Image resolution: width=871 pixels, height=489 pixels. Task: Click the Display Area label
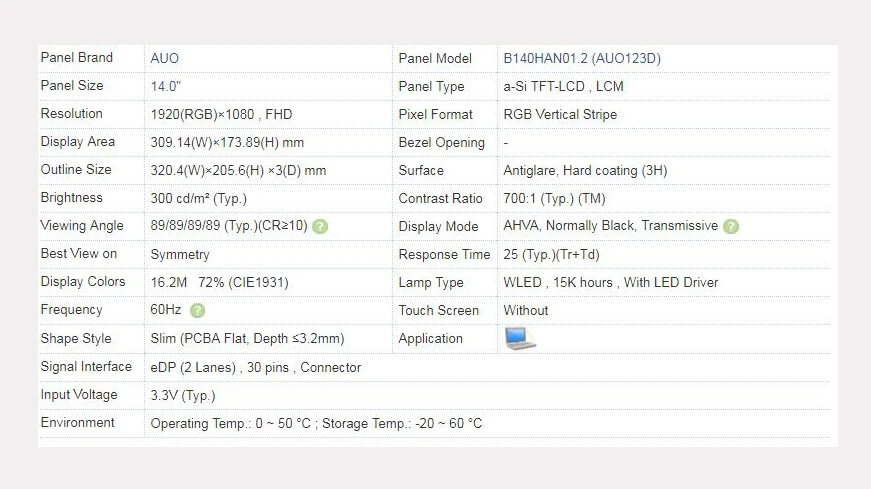click(78, 142)
